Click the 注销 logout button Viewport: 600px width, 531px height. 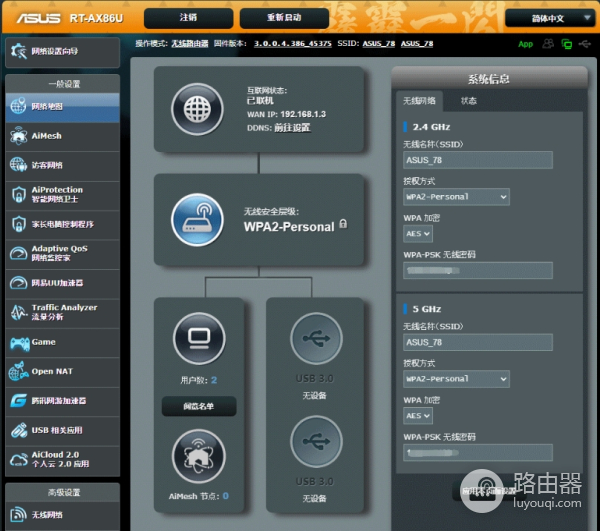coord(188,18)
